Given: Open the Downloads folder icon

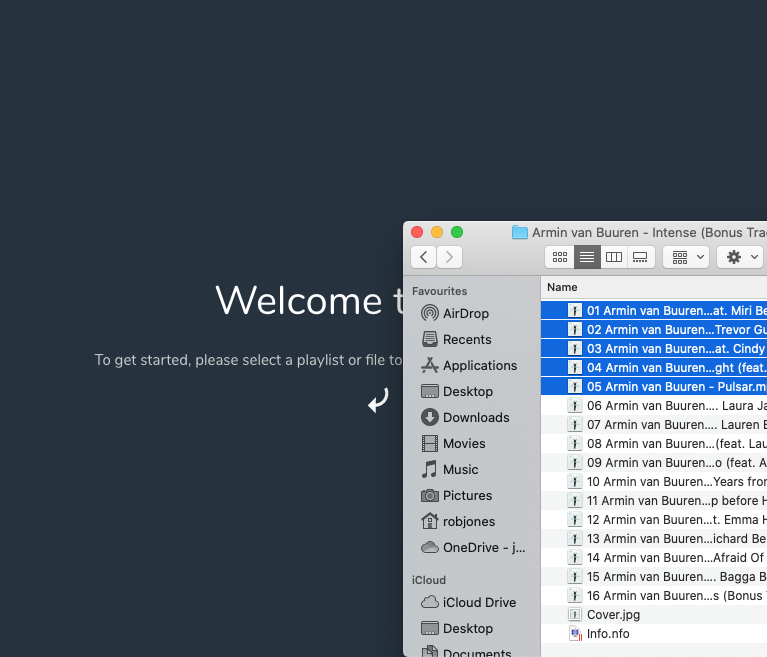Looking at the screenshot, I should 430,417.
